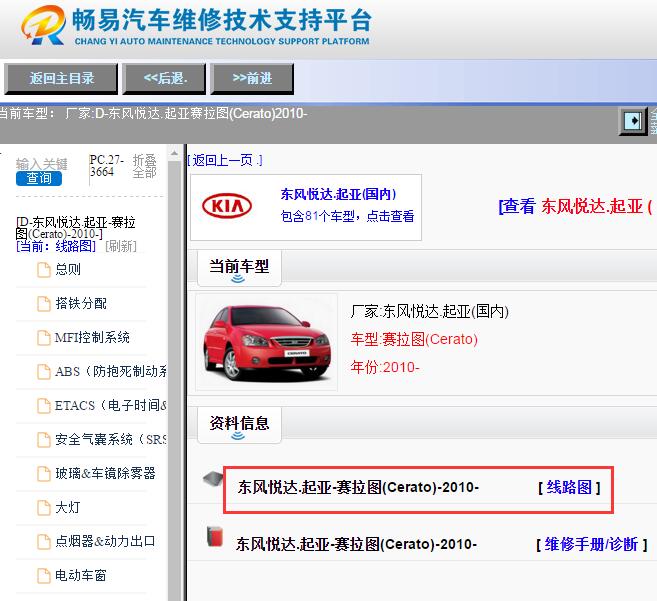Click 当前：线路图 link in sidebar
The image size is (657, 601).
click(x=56, y=246)
